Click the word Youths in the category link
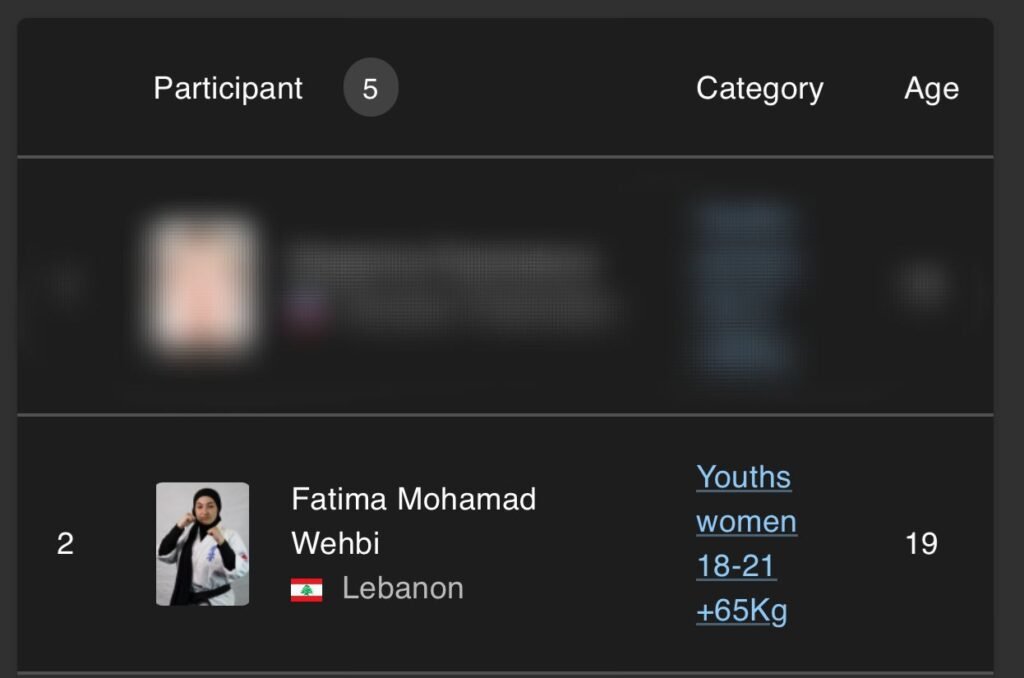This screenshot has height=678, width=1024. (x=743, y=477)
